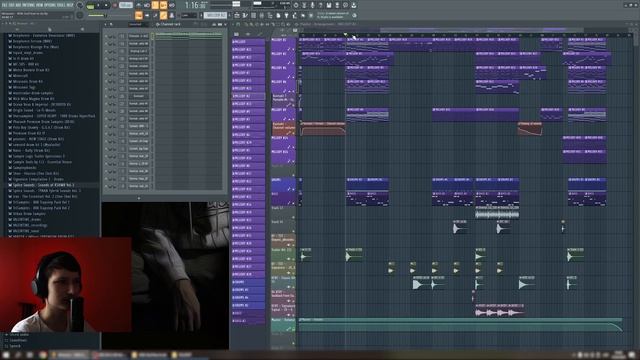
Task: Select the orange Kontakt channel volume automation clip
Action: coord(323,129)
